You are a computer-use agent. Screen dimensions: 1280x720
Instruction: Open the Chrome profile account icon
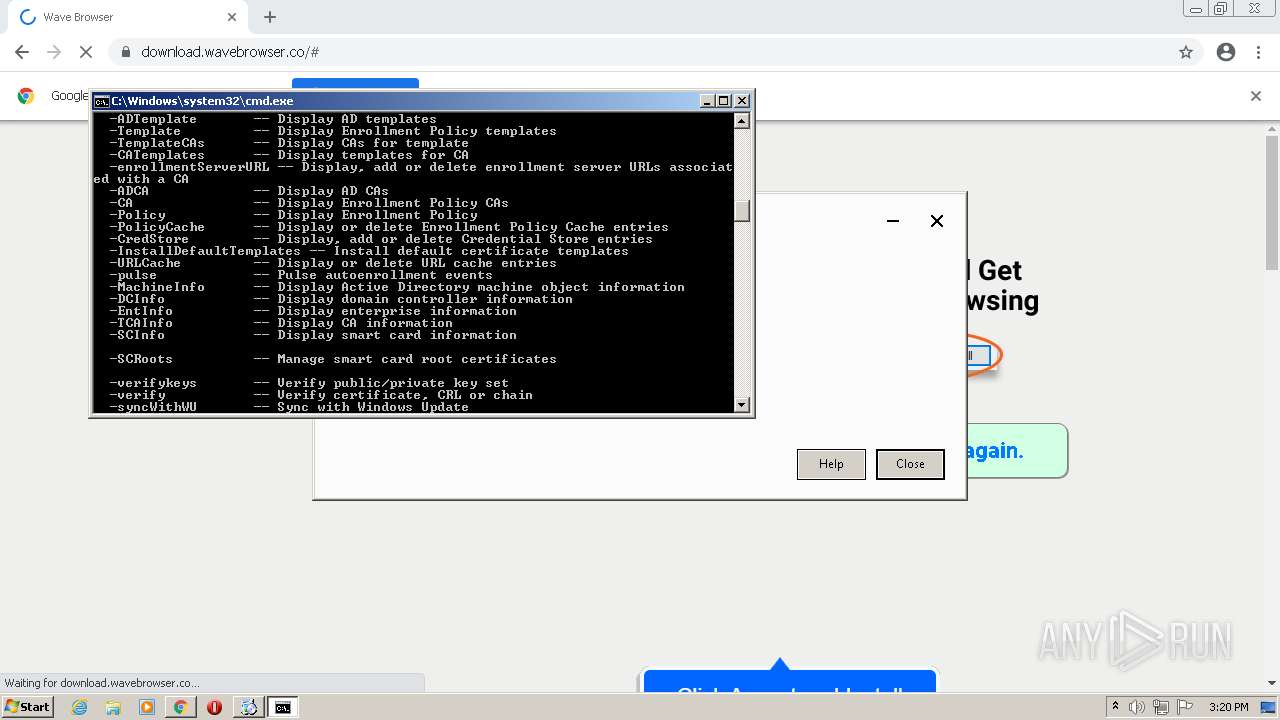(1226, 52)
